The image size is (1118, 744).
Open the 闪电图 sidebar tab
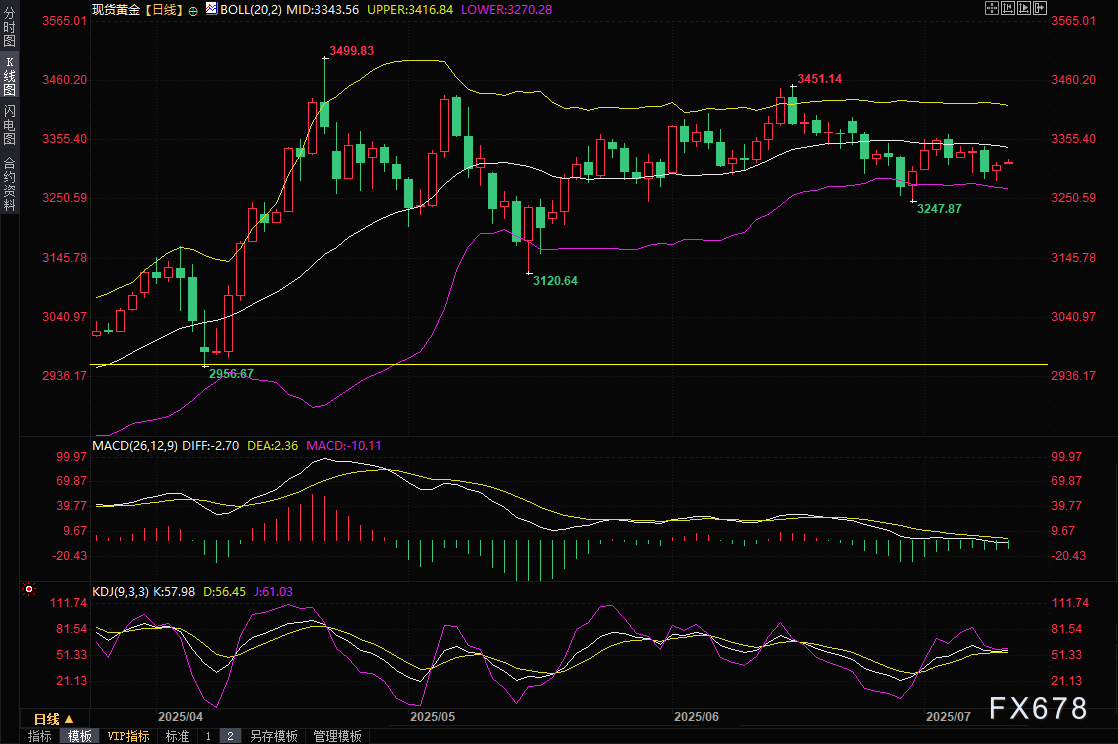click(x=9, y=125)
